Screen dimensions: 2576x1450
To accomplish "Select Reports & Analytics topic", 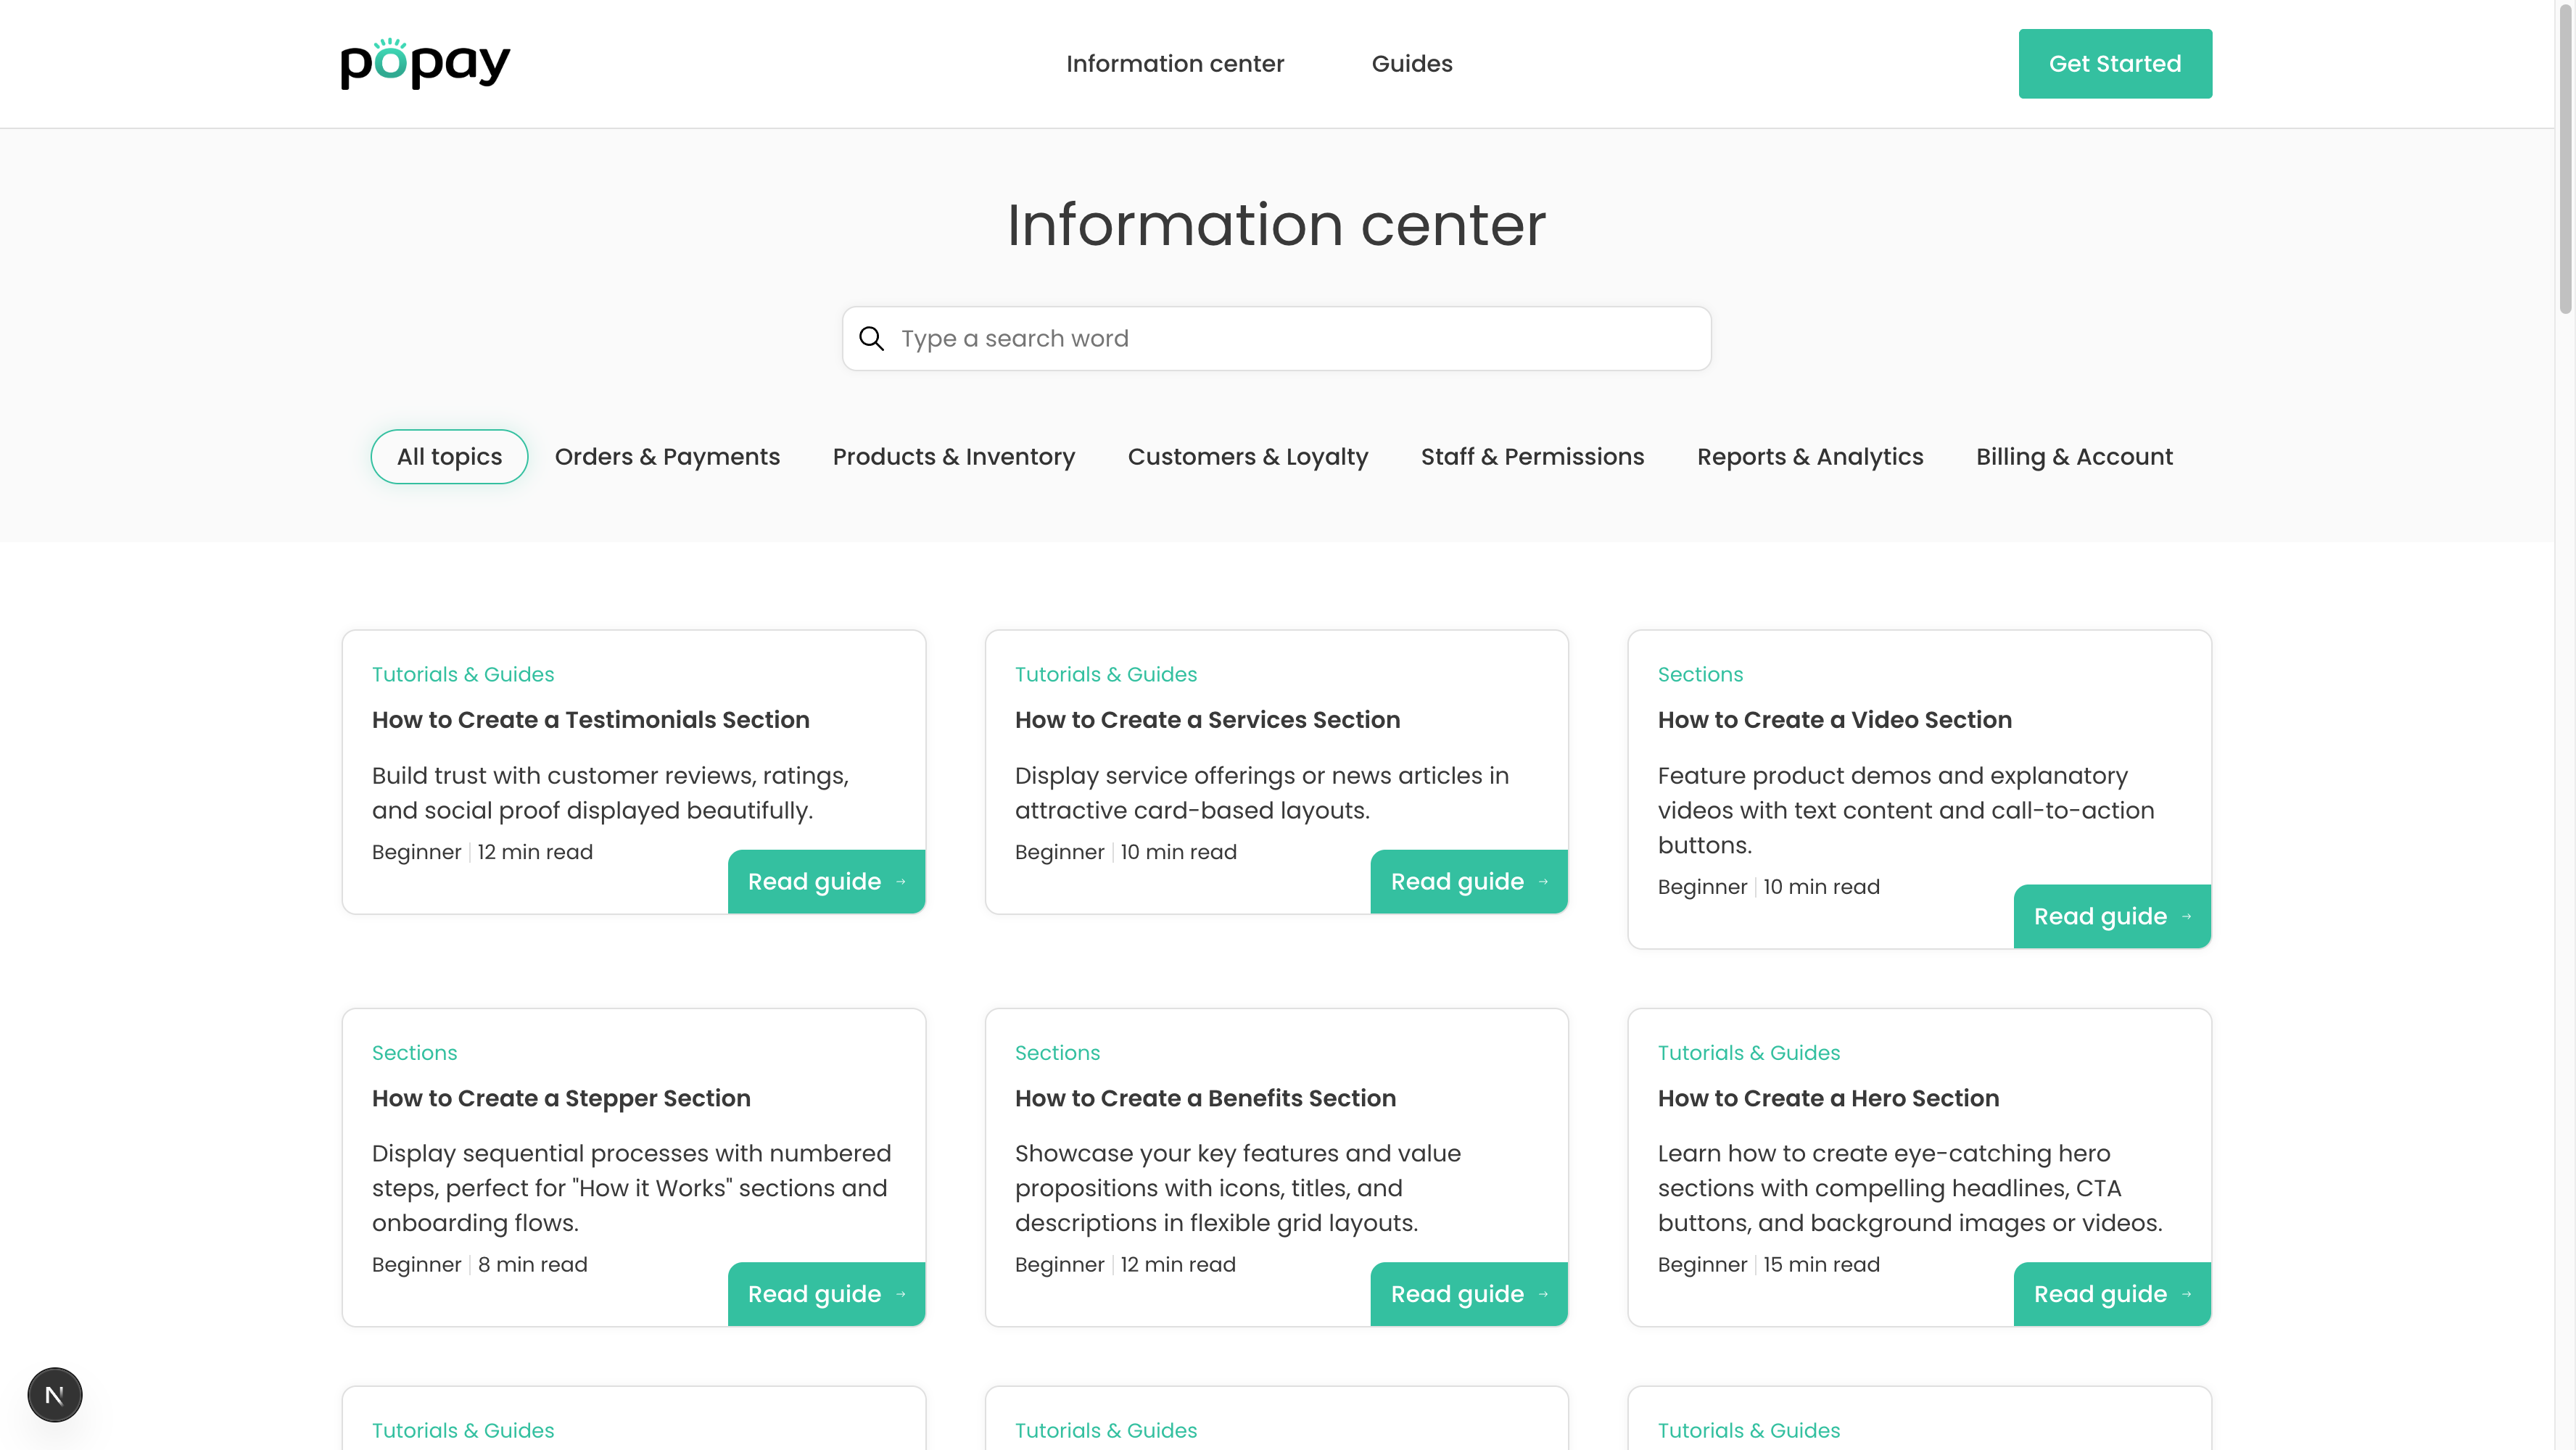I will tap(1809, 457).
